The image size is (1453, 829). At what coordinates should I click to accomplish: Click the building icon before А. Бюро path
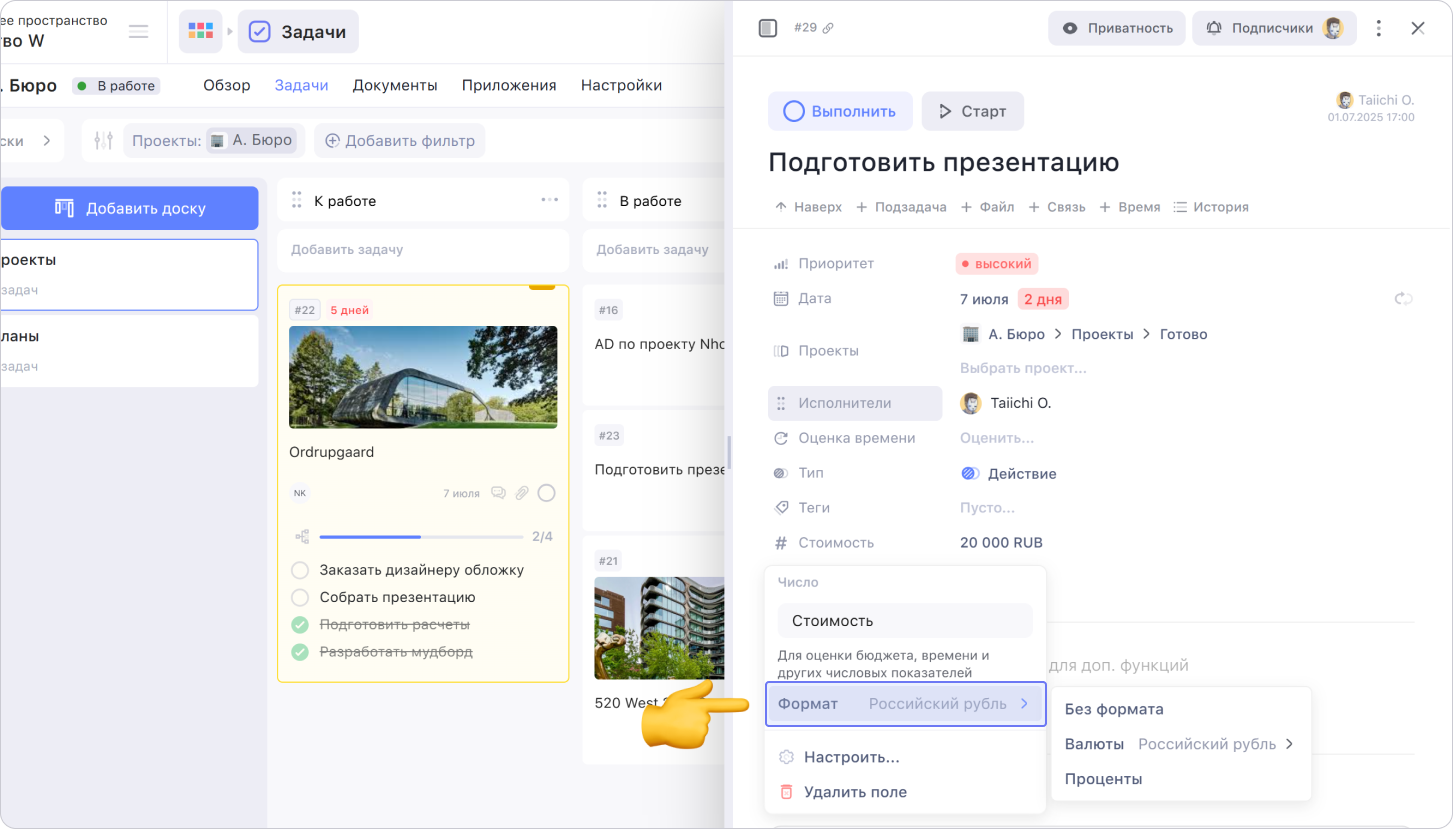coord(970,334)
